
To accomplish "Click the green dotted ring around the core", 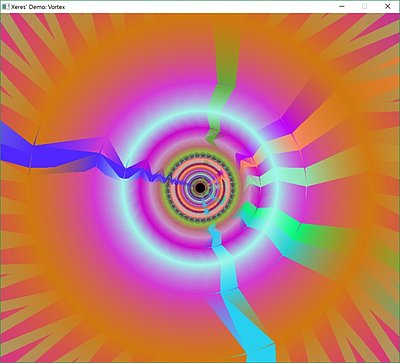I will 200,154.
